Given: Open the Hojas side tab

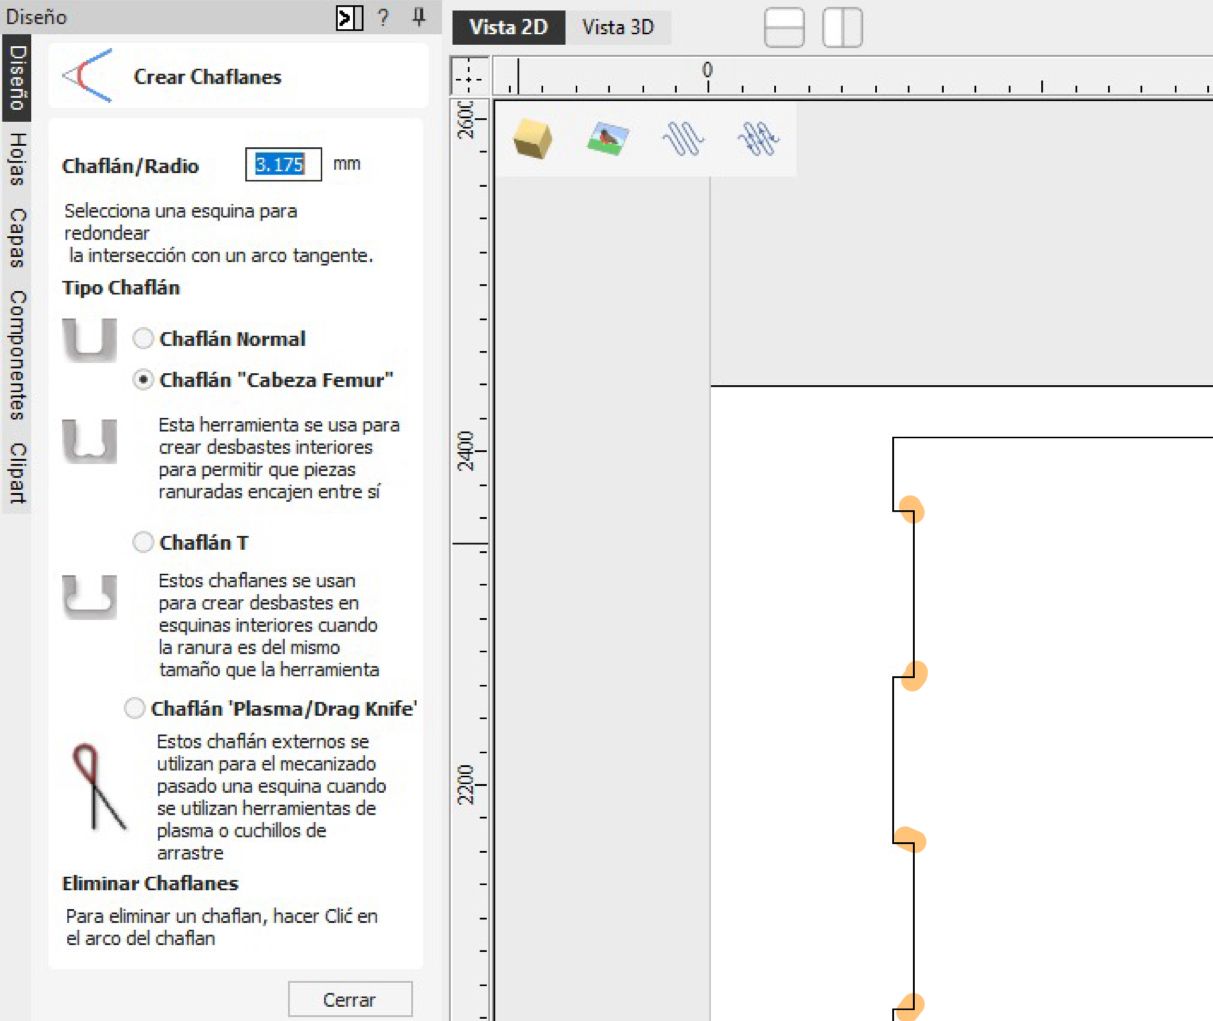Looking at the screenshot, I should [x=16, y=159].
